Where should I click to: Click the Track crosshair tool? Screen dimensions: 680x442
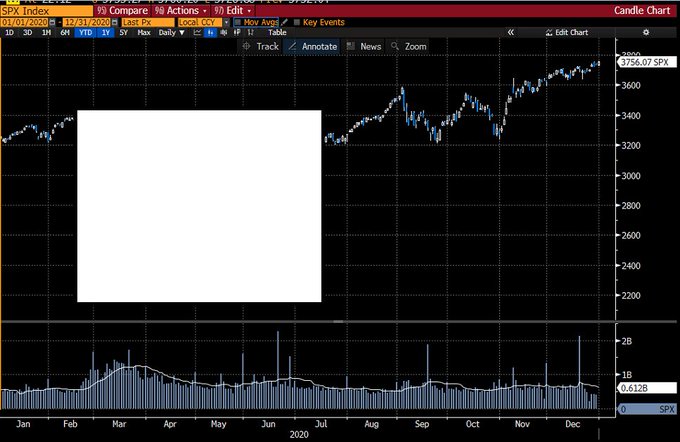(261, 46)
